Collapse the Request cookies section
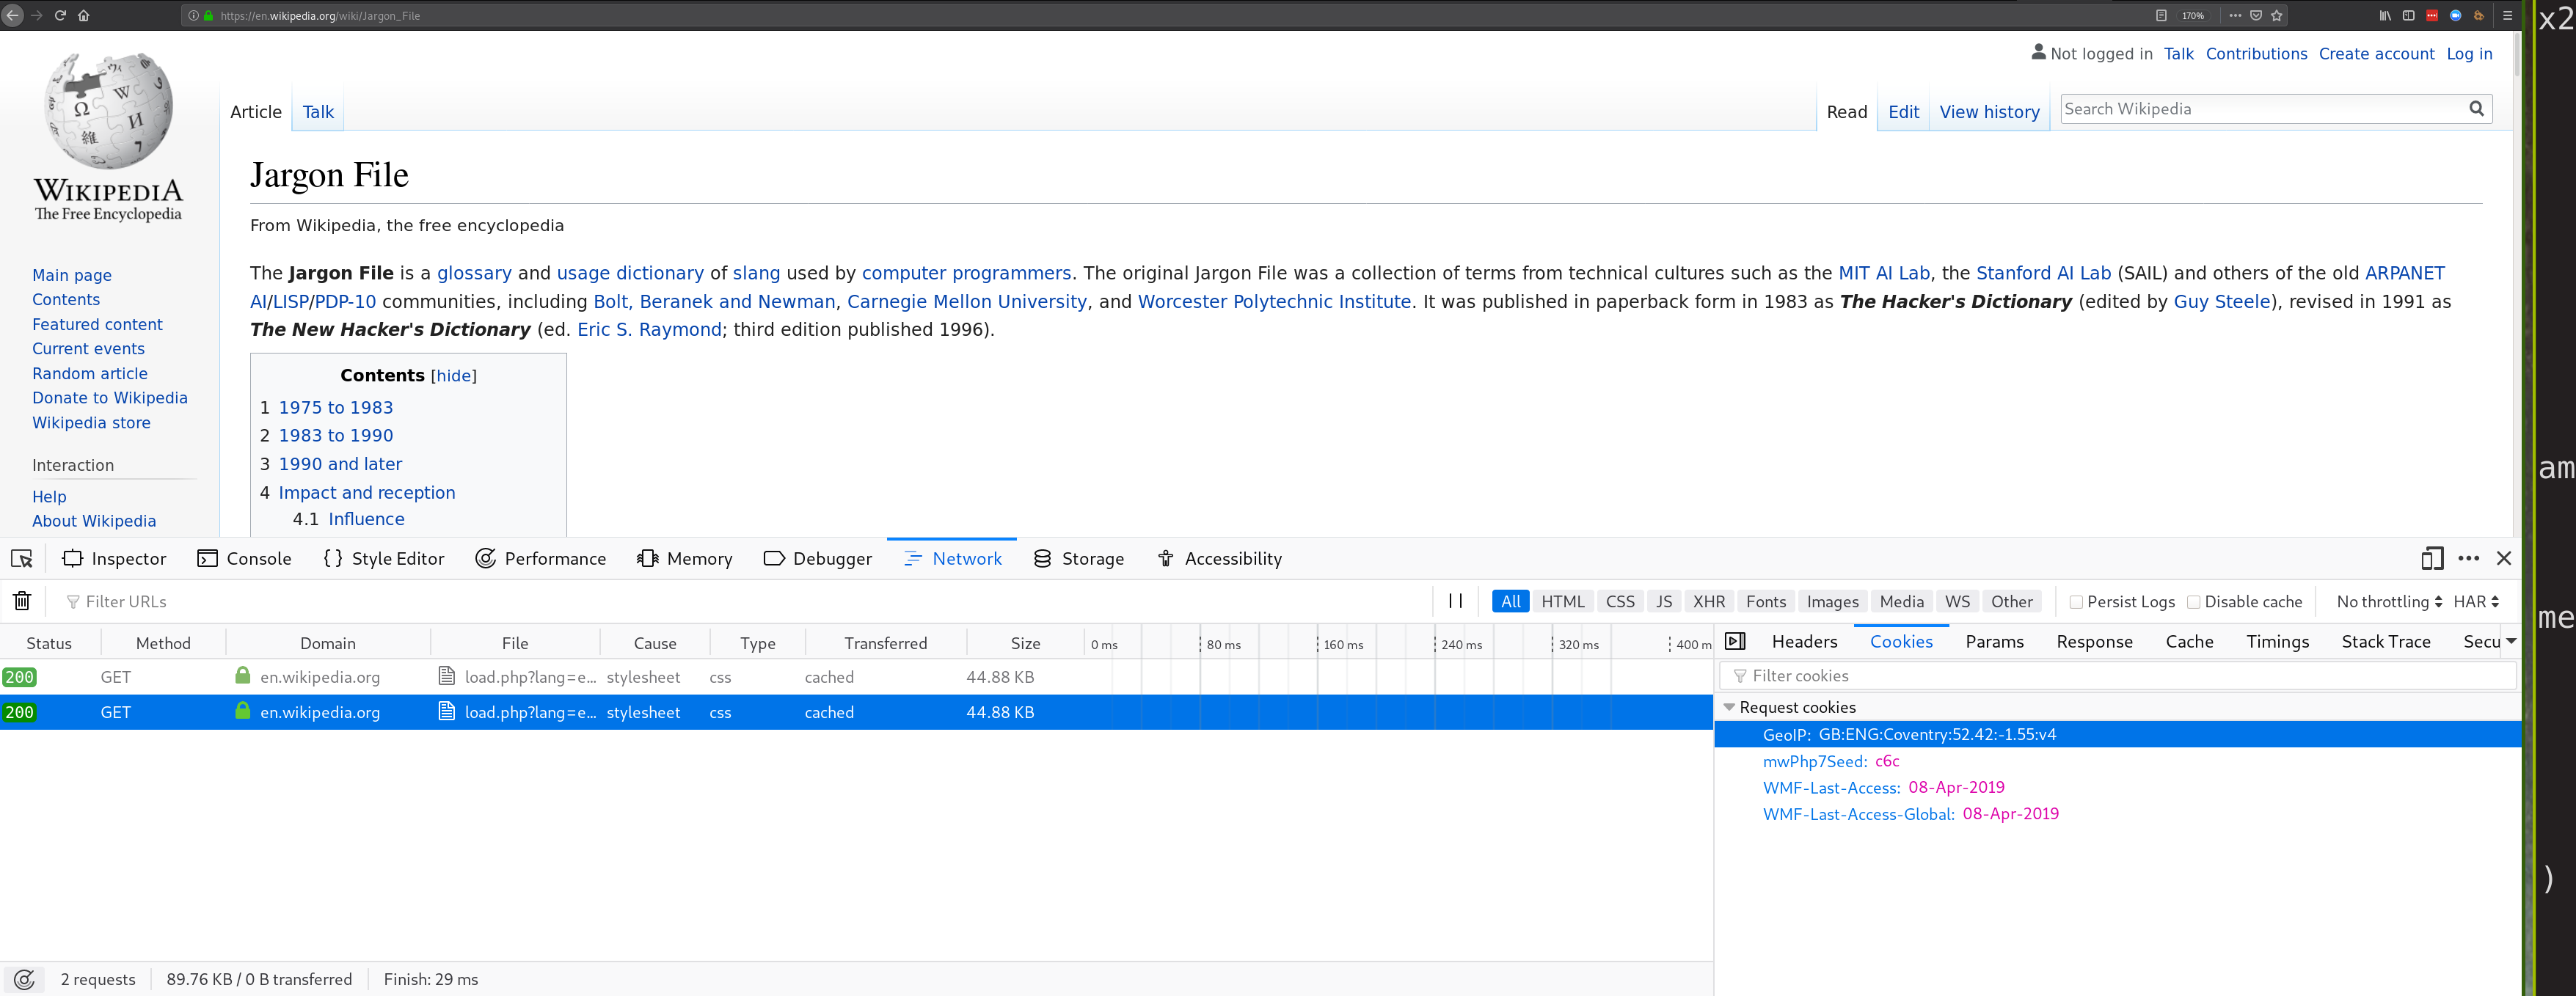 click(x=1729, y=707)
